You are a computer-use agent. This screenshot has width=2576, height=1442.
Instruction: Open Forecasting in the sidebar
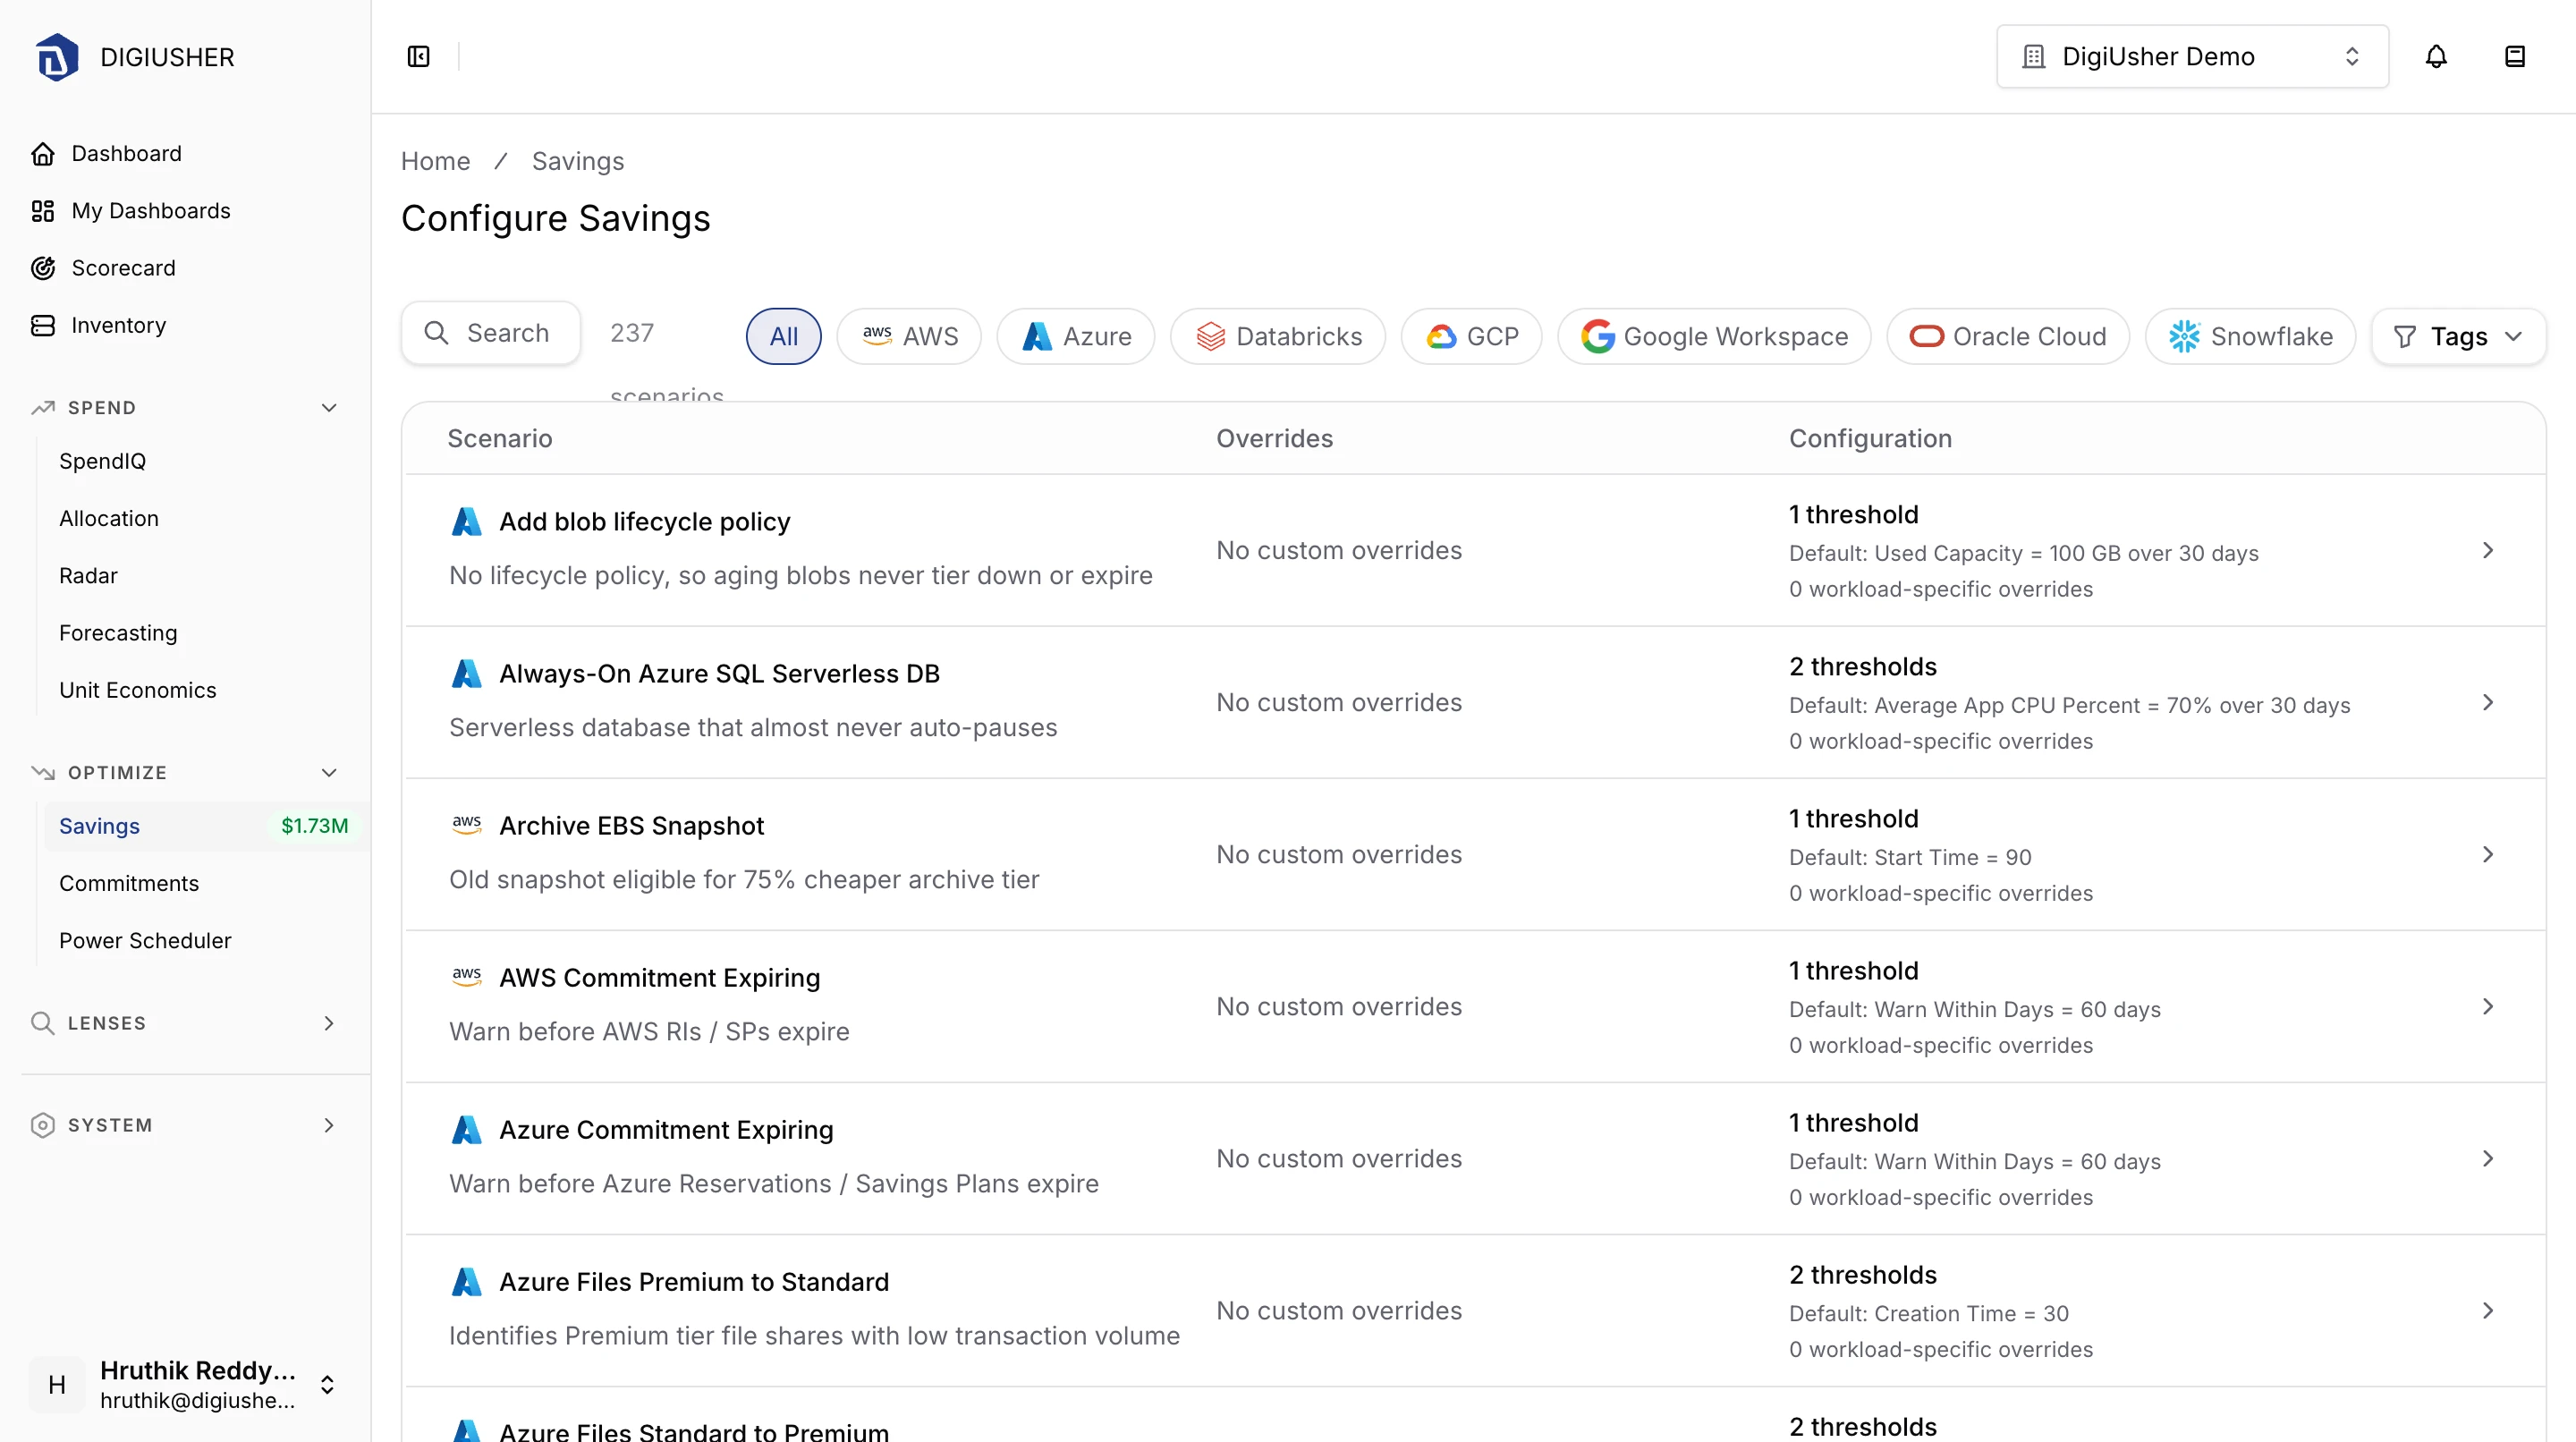pos(118,633)
